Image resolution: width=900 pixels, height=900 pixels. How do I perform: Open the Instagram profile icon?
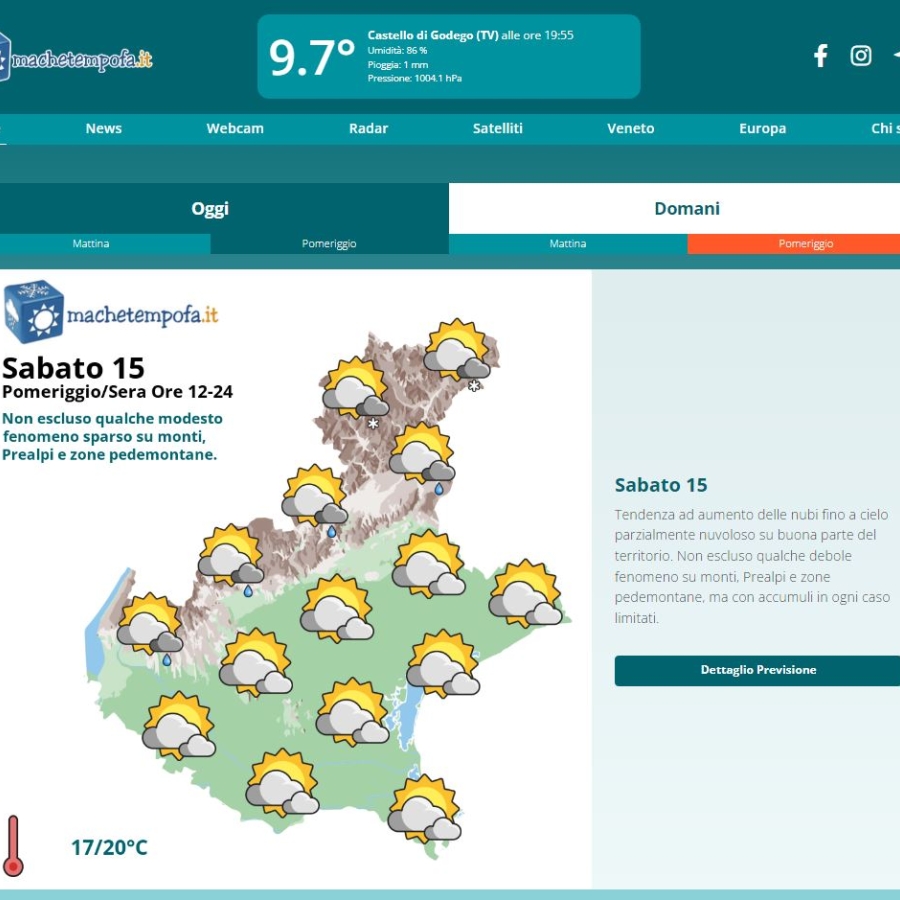(x=861, y=56)
